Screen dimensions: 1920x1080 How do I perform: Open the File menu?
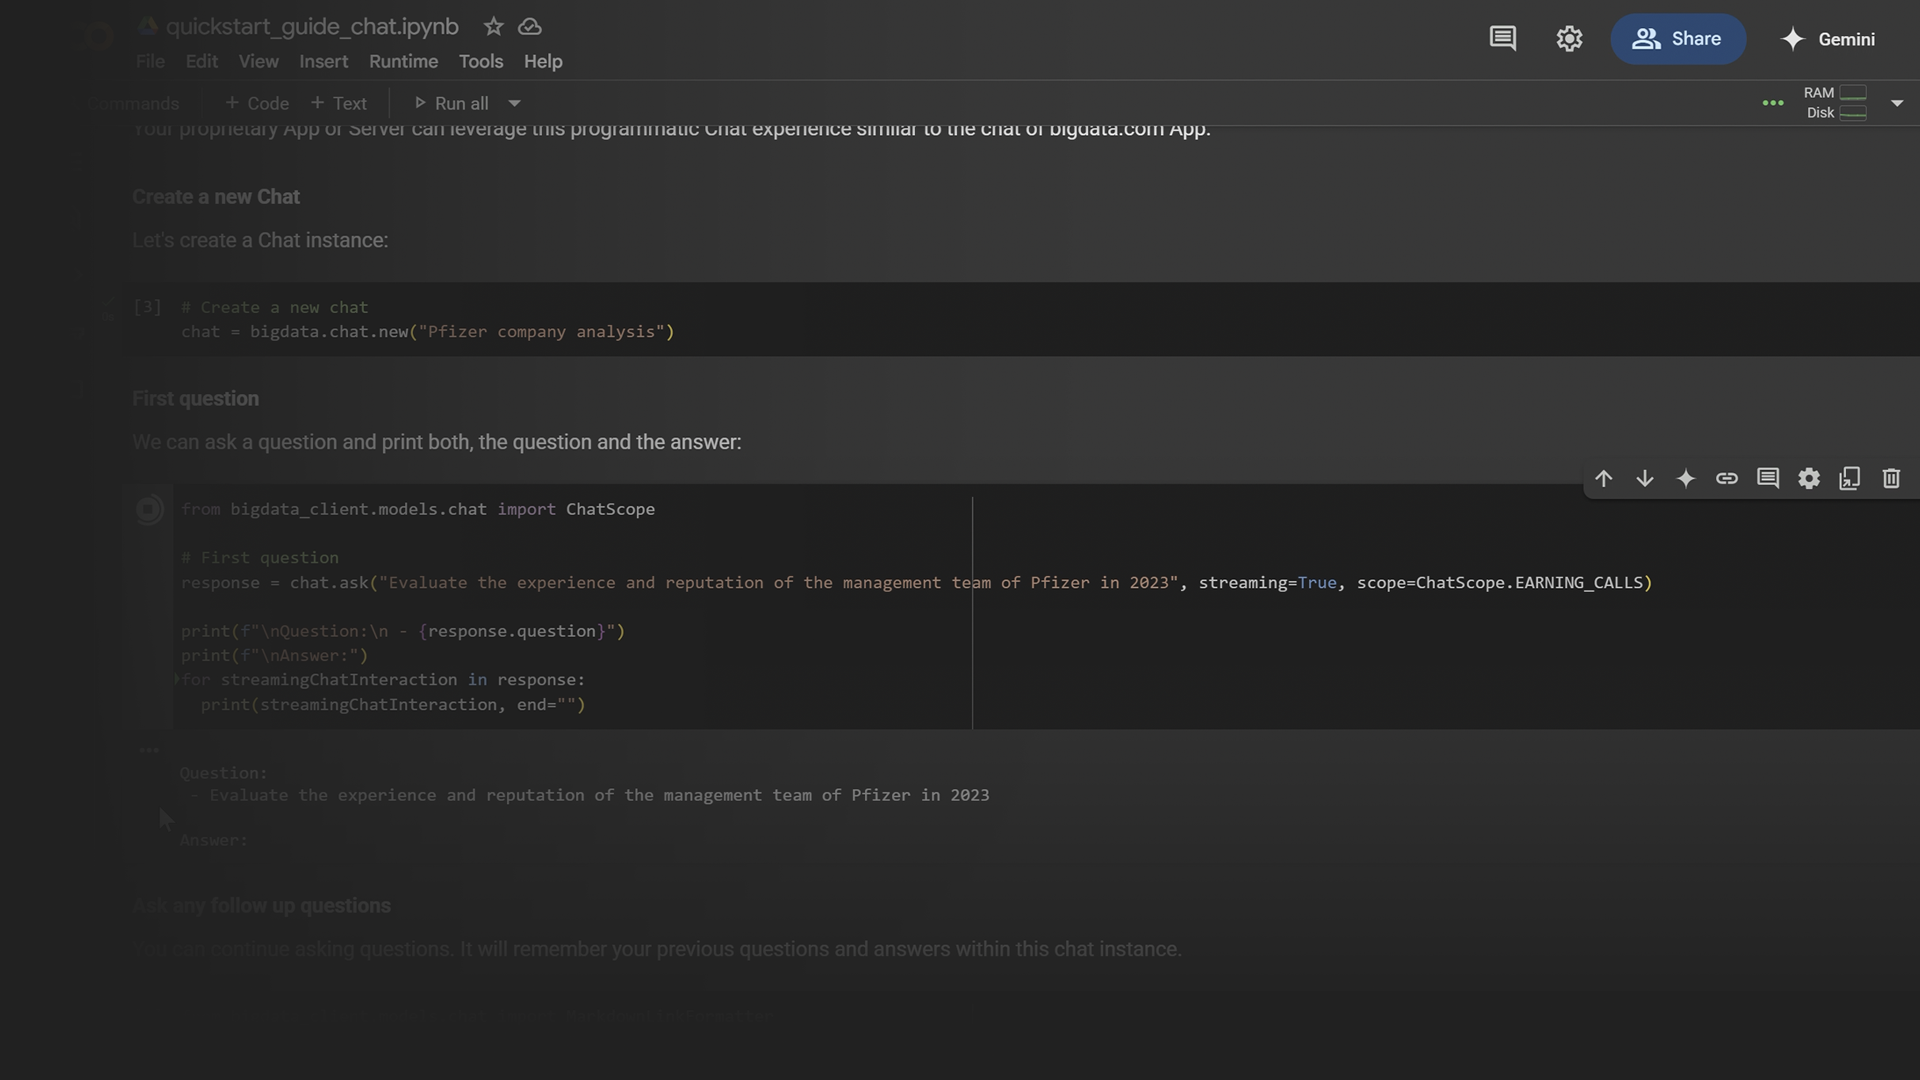(150, 62)
